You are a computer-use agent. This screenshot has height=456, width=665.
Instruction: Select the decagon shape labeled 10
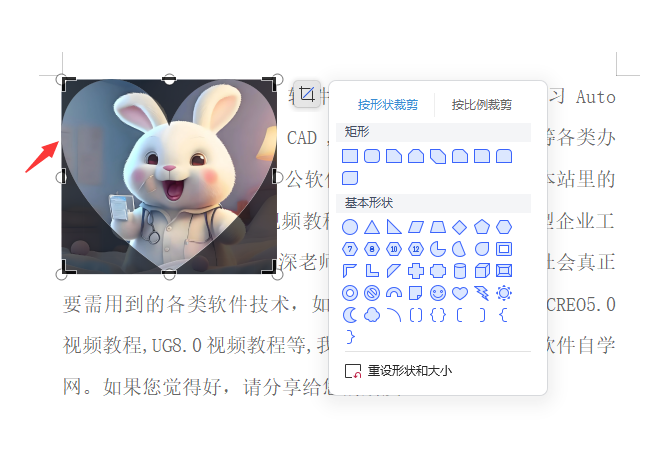[x=394, y=249]
